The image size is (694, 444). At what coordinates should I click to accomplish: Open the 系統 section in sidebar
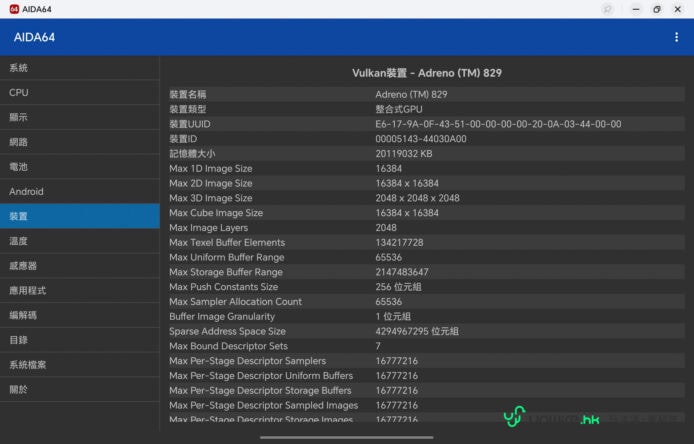[x=80, y=68]
